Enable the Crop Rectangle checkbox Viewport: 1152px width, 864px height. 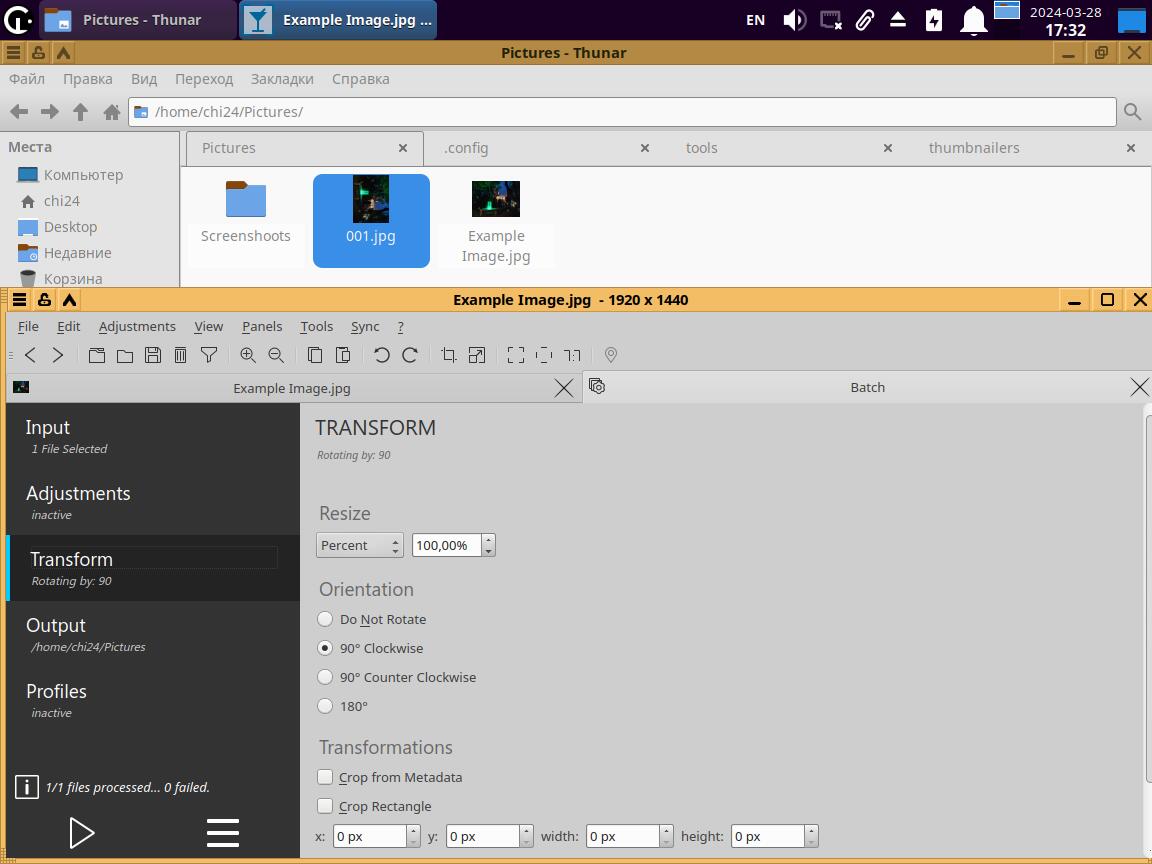(325, 806)
